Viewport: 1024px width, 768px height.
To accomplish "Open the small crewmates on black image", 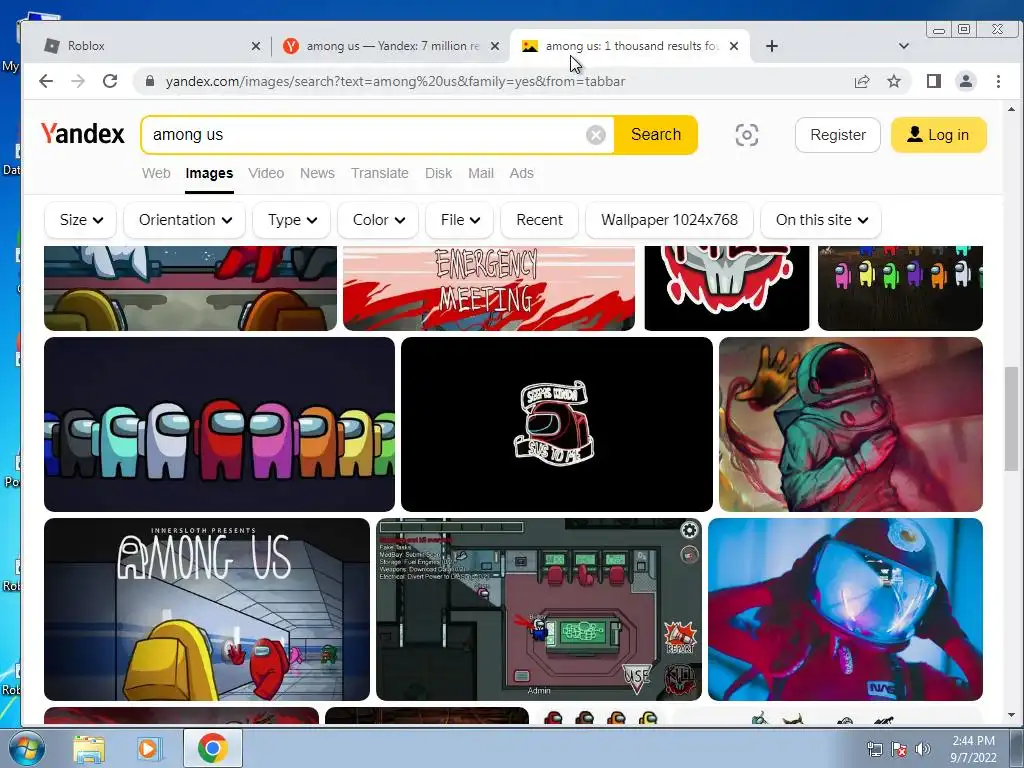I will [900, 288].
